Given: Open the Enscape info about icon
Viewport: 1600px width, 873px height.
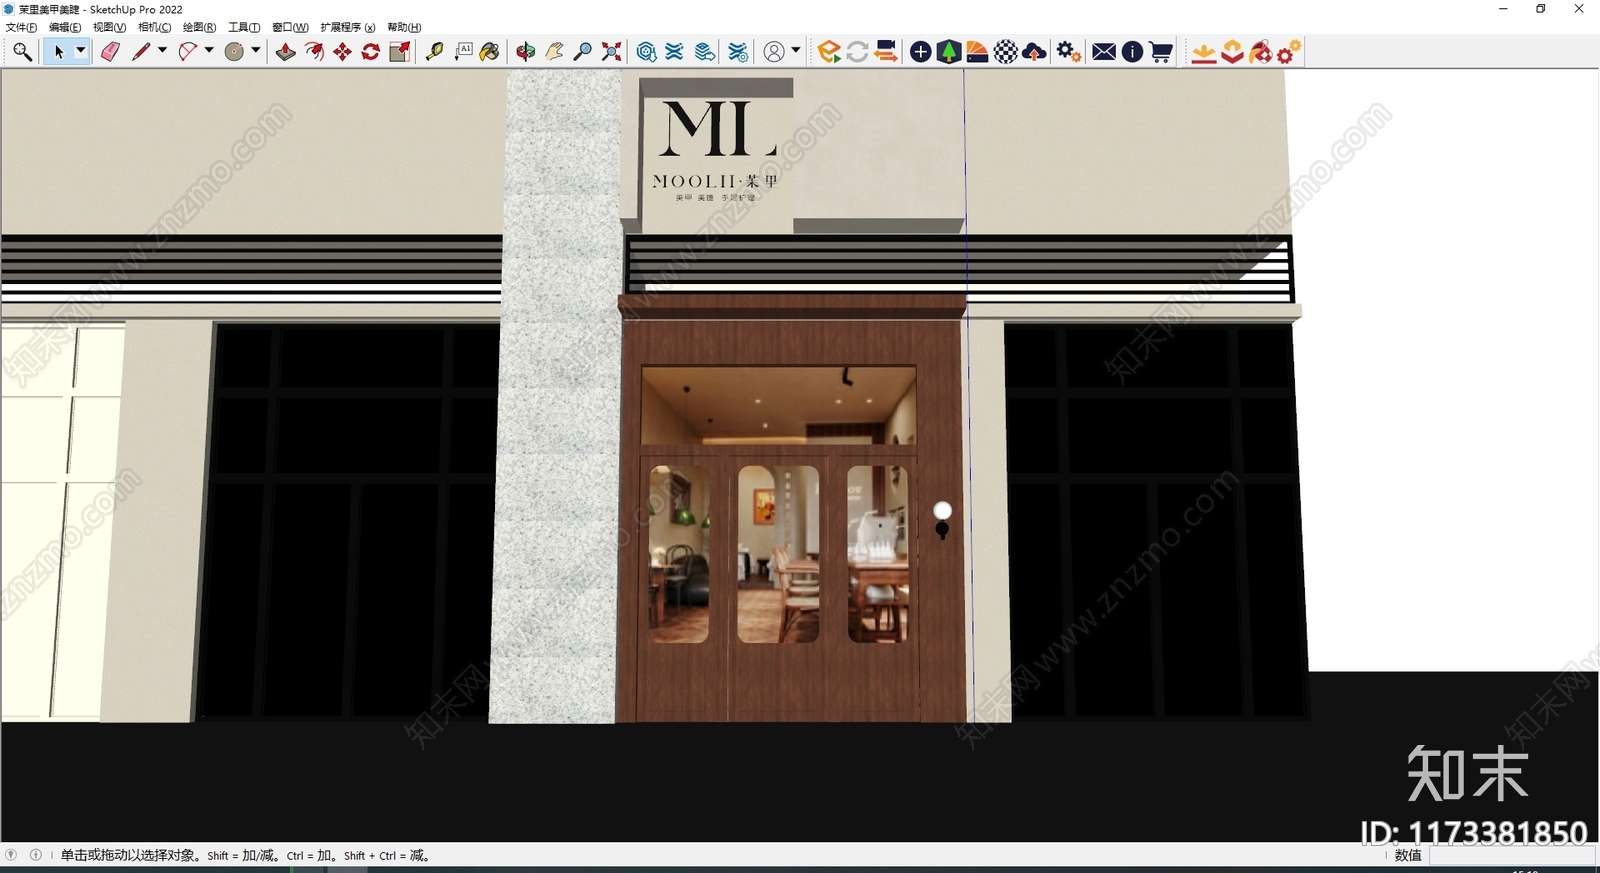Looking at the screenshot, I should click(1132, 52).
